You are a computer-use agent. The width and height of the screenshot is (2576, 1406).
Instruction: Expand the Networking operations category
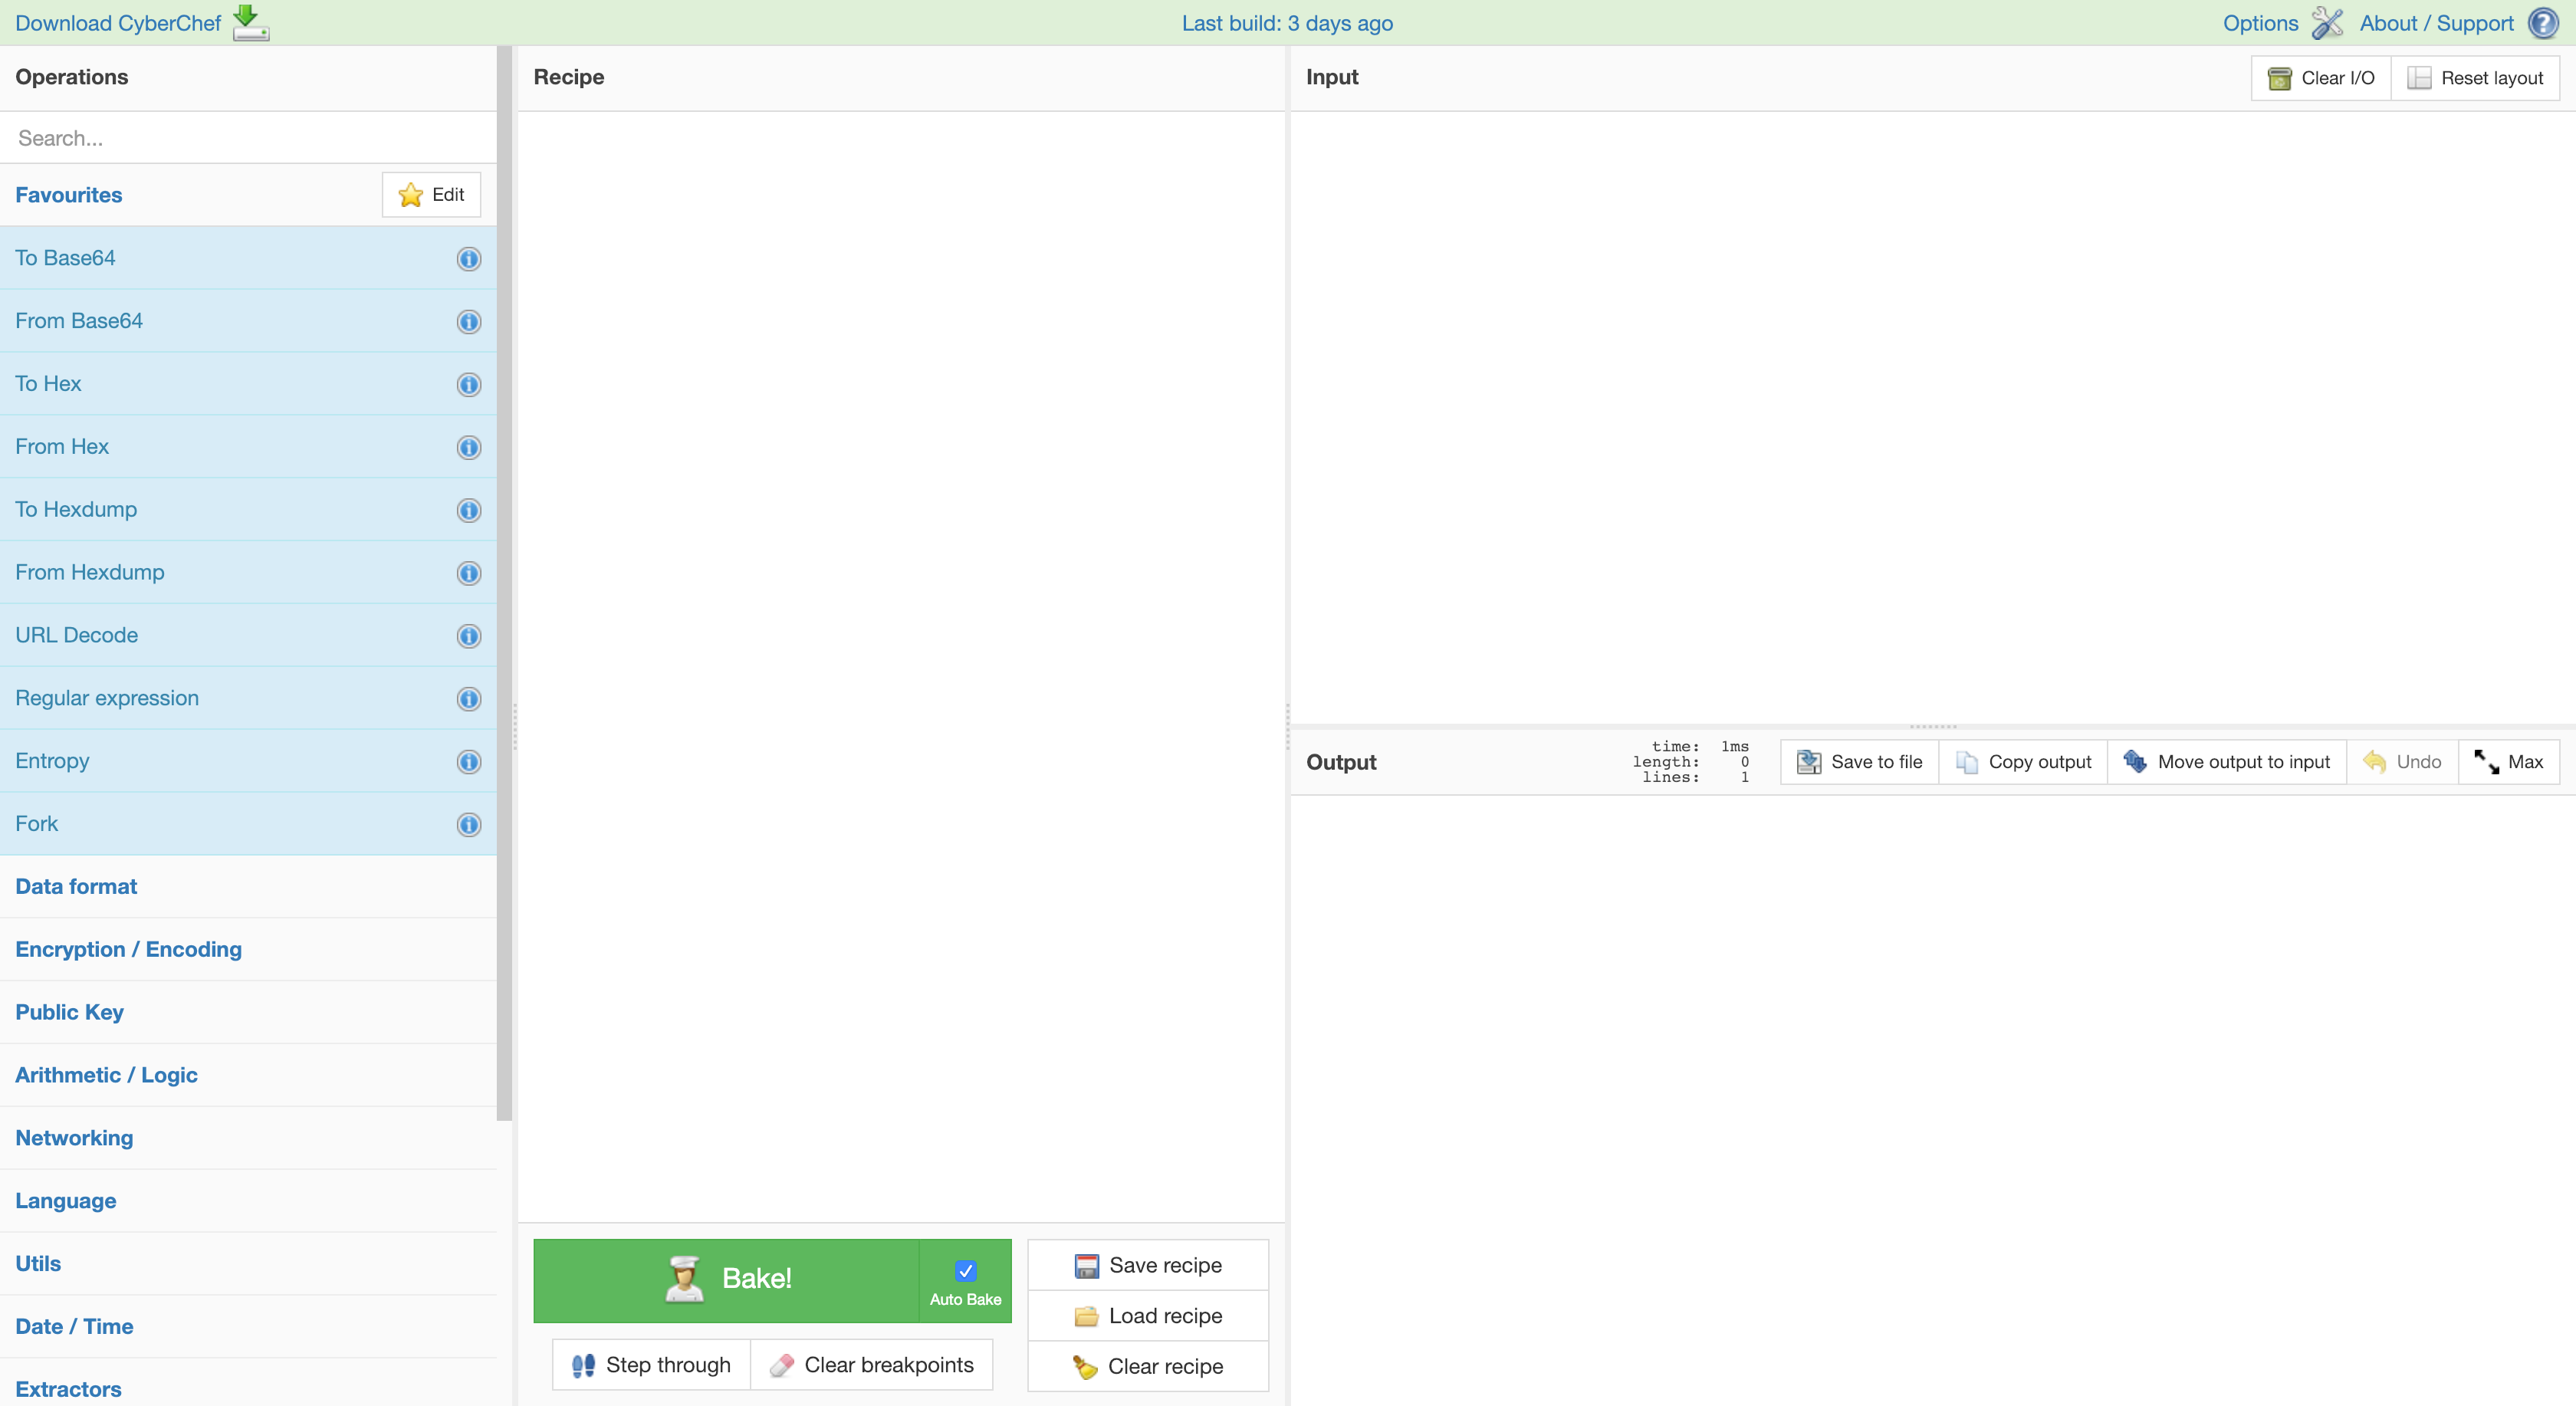[74, 1138]
